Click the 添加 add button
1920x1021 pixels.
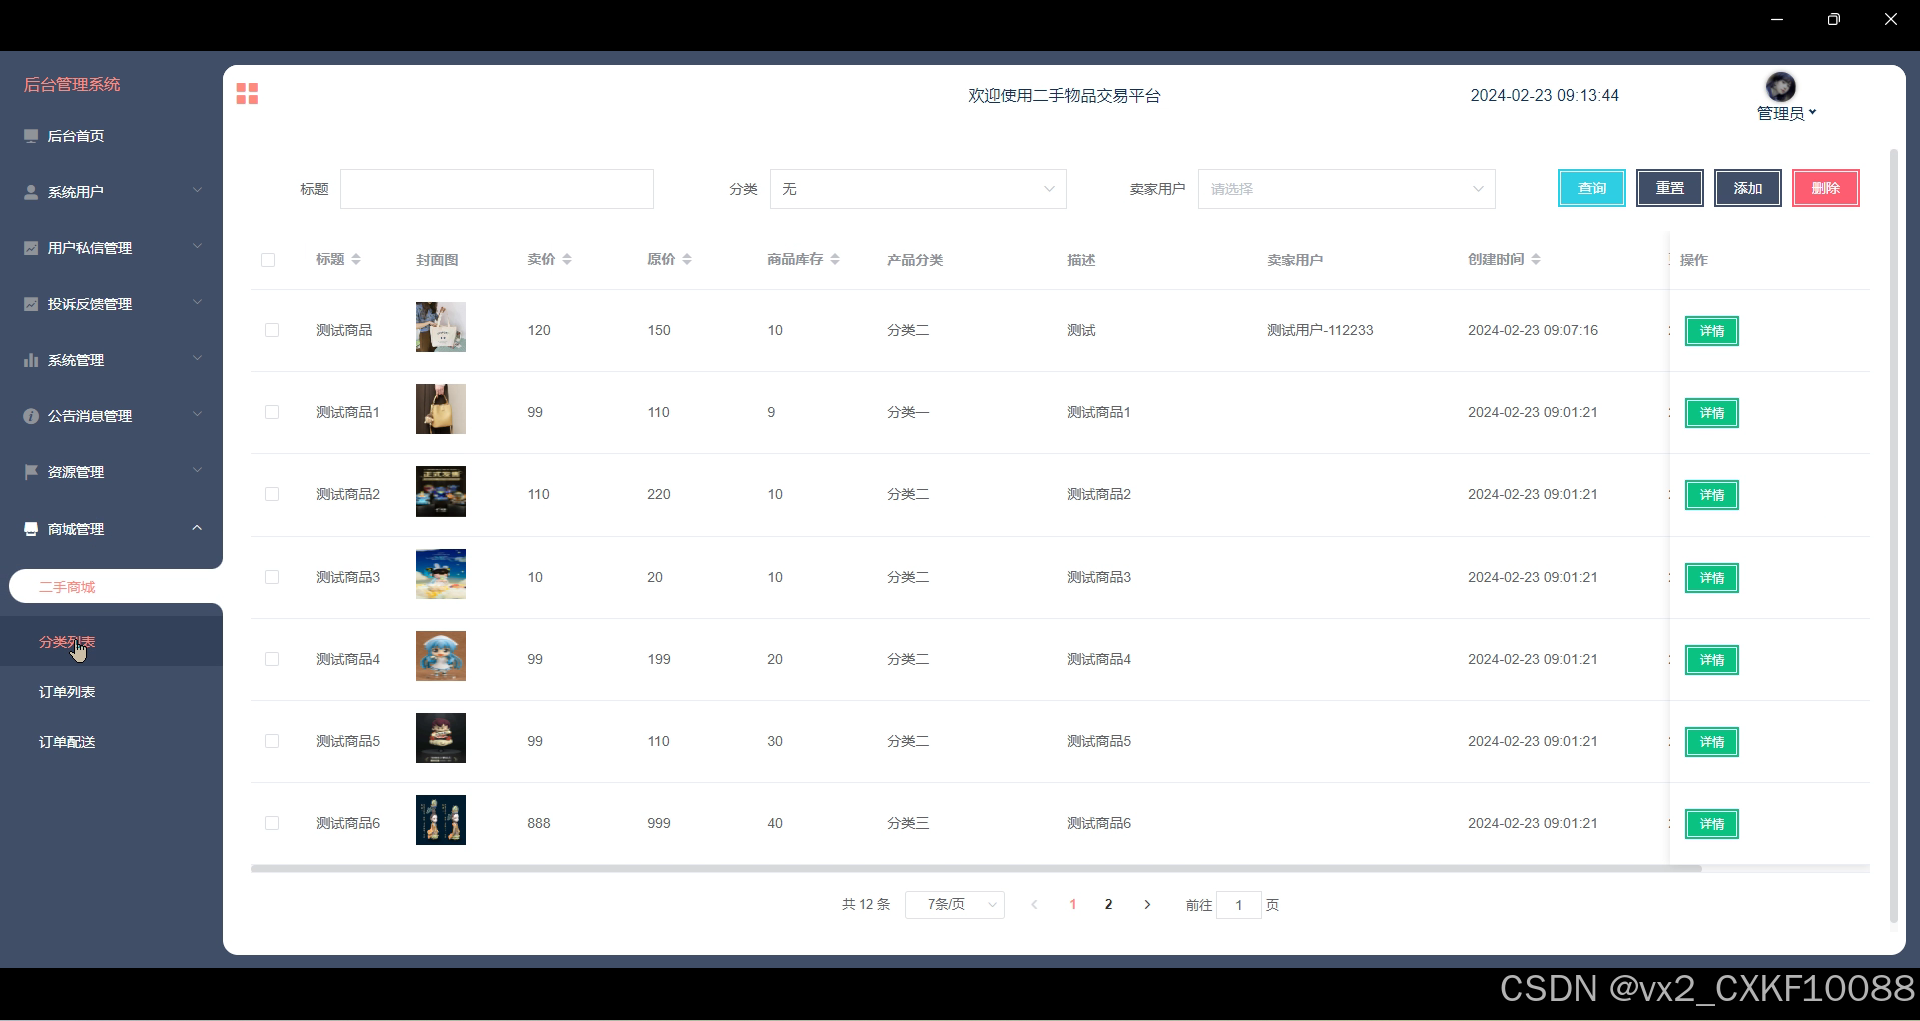coord(1748,188)
